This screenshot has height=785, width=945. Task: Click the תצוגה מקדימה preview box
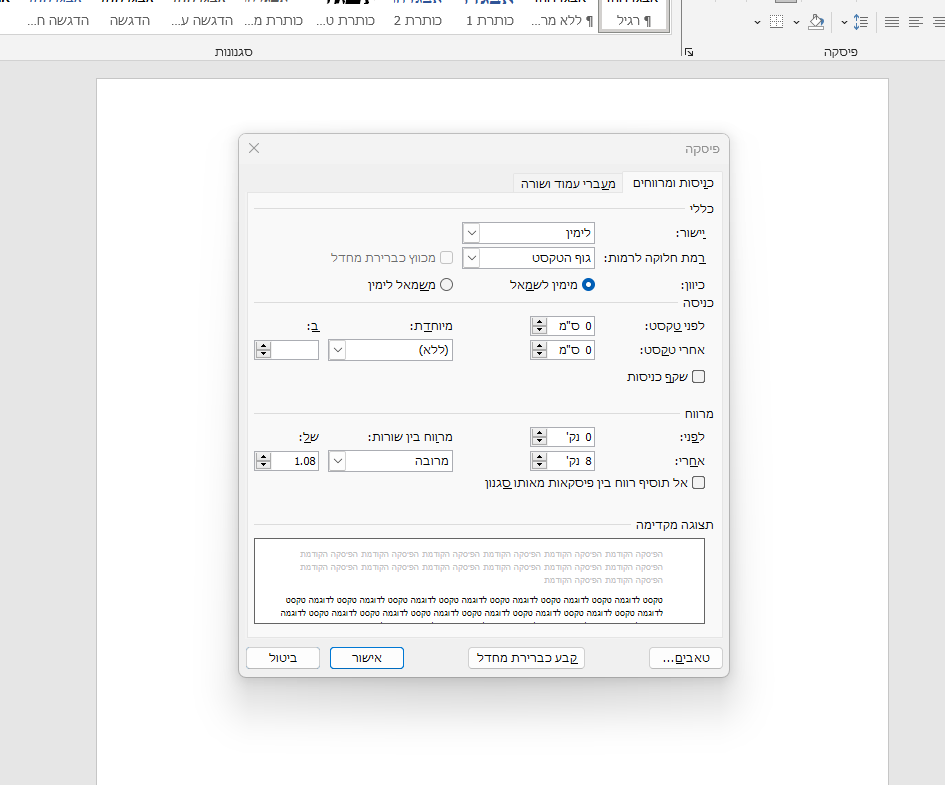click(x=479, y=581)
